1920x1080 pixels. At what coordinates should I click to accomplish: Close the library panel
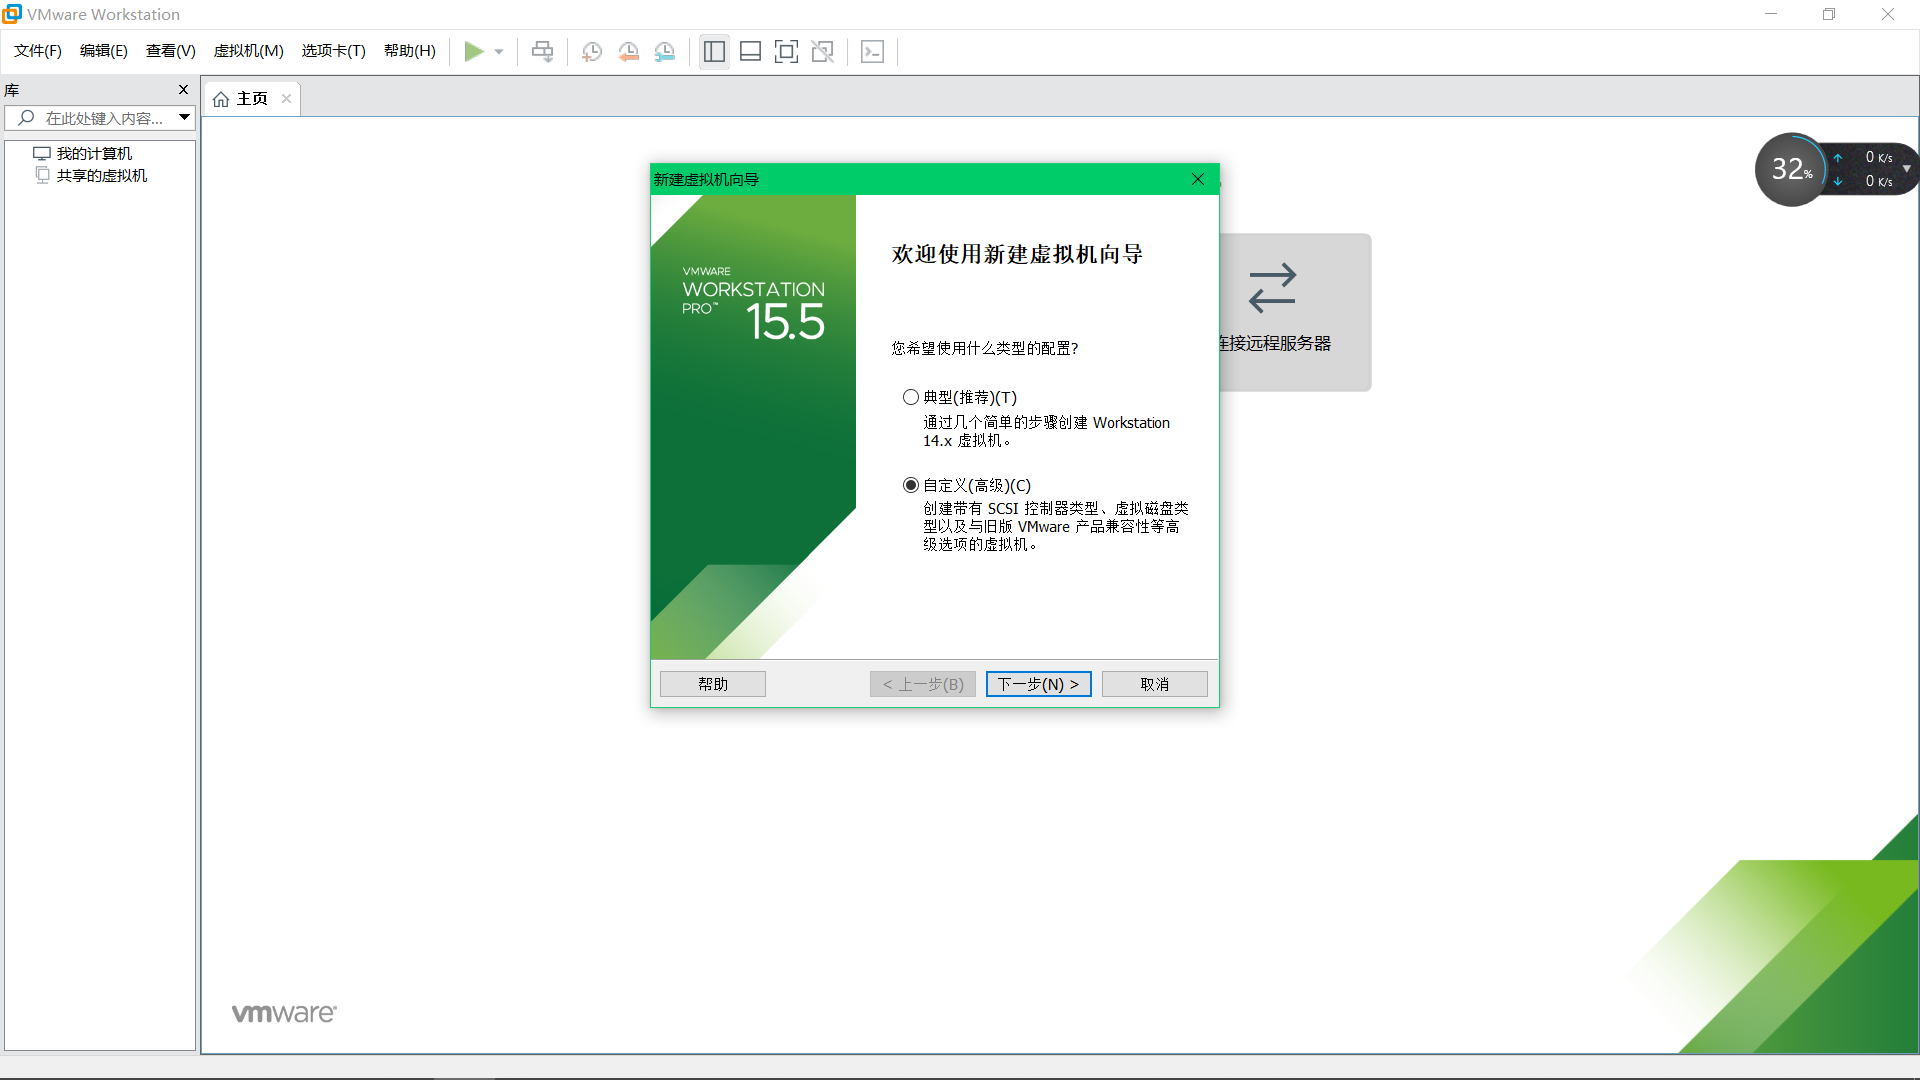[x=183, y=90]
